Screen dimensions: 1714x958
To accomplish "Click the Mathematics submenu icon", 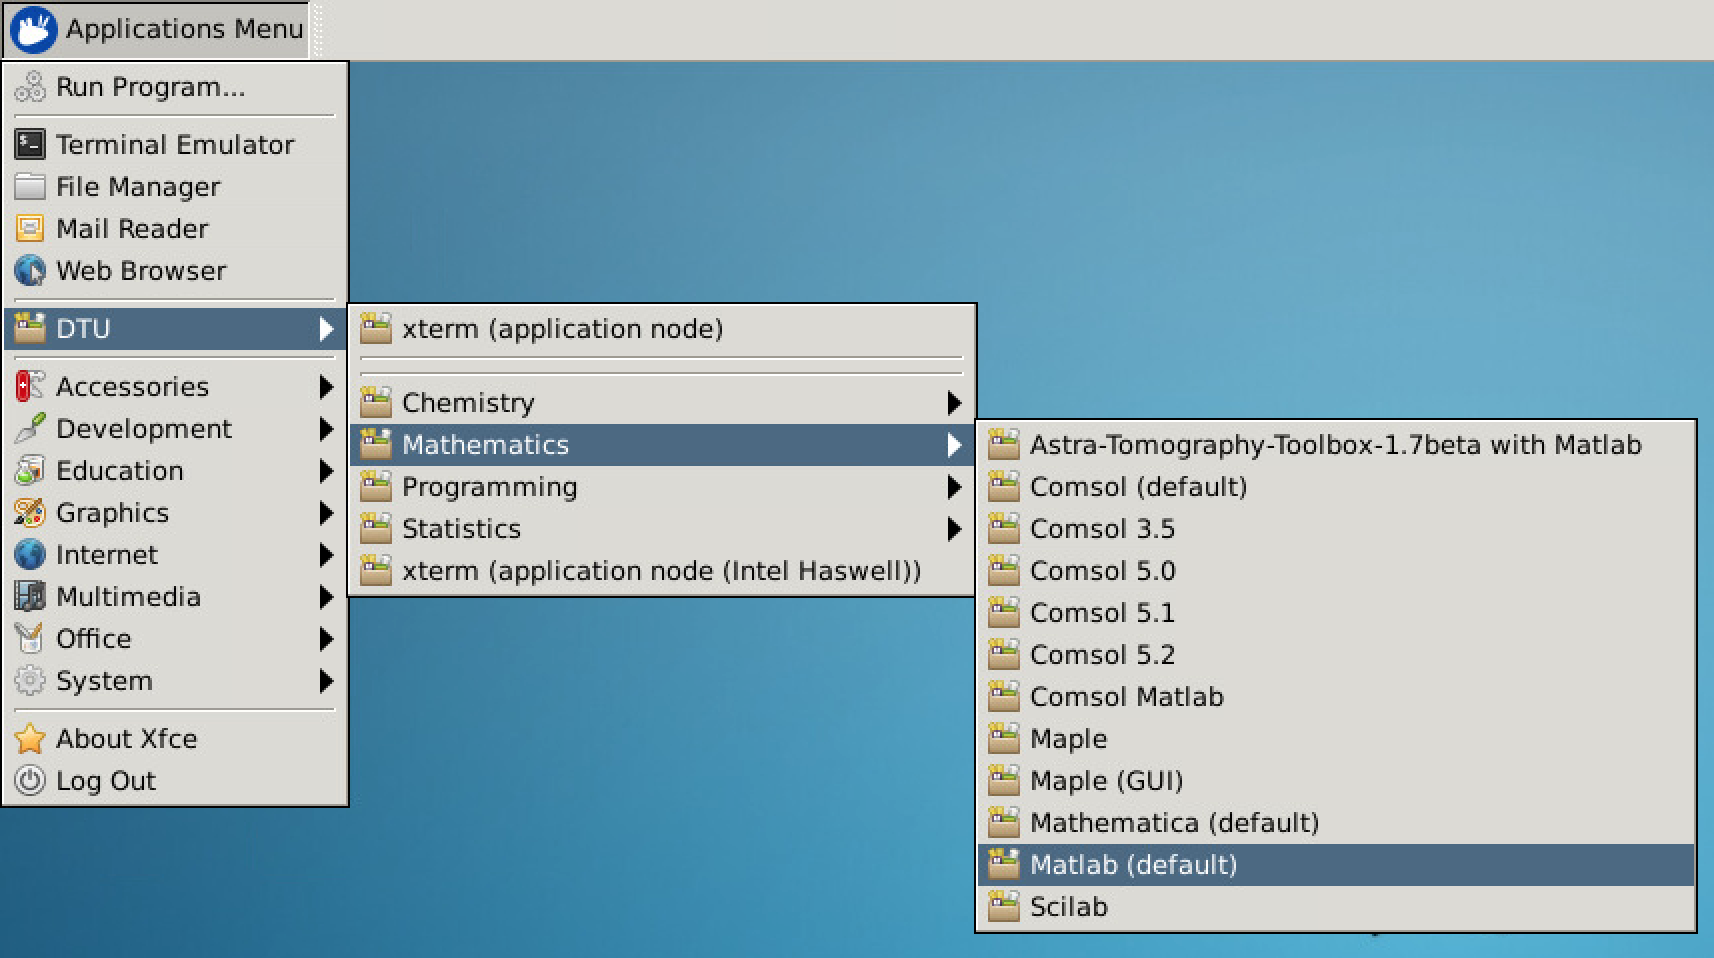I will click(376, 445).
